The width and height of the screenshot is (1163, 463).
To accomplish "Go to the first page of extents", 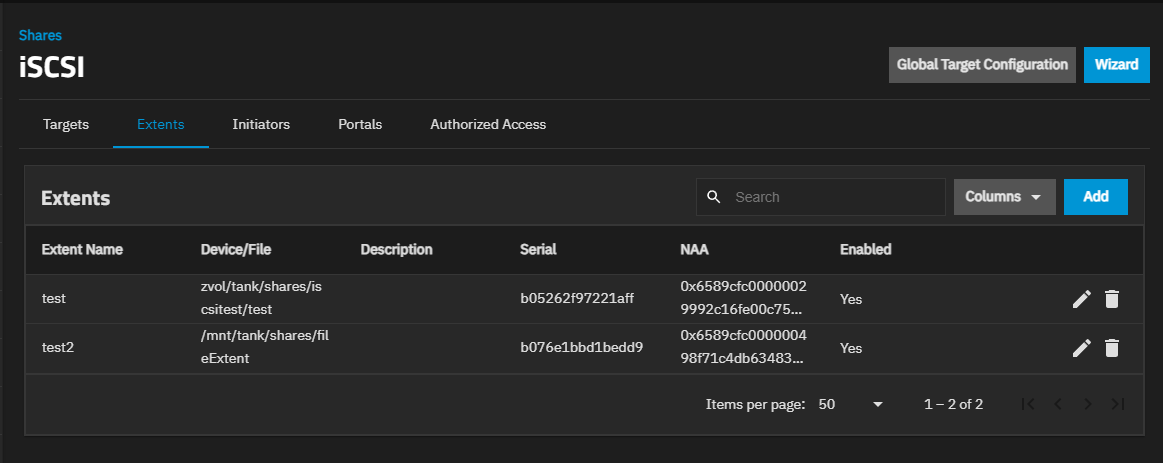I will [x=1027, y=404].
